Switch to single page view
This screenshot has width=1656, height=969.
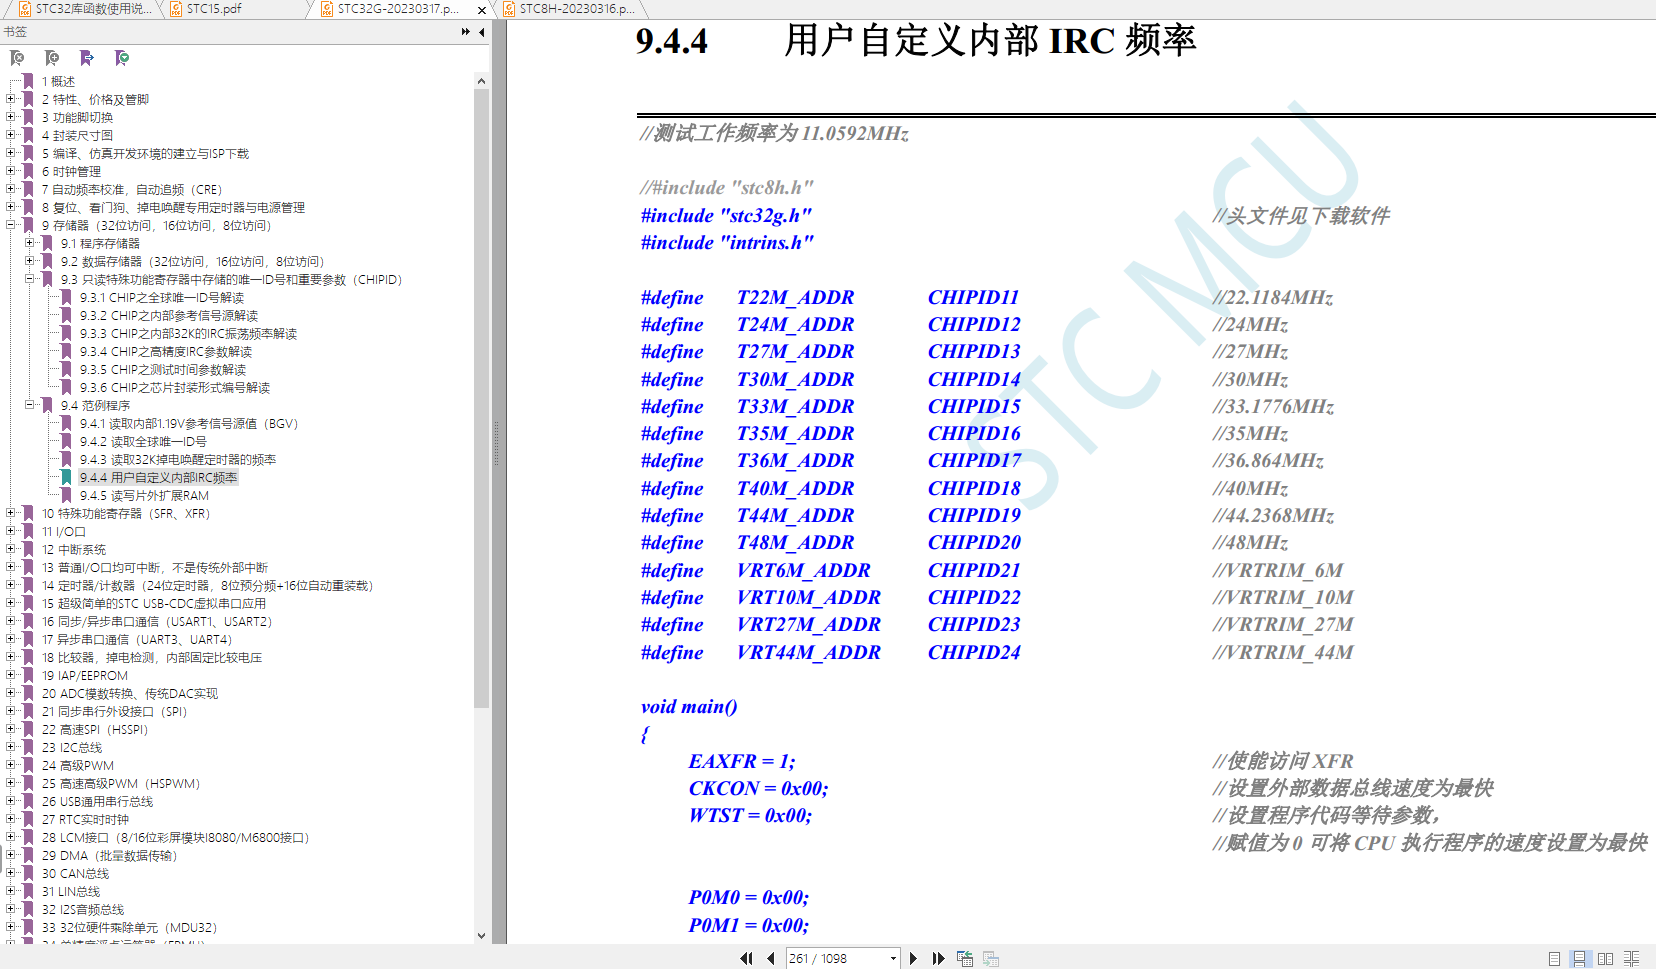click(1554, 958)
